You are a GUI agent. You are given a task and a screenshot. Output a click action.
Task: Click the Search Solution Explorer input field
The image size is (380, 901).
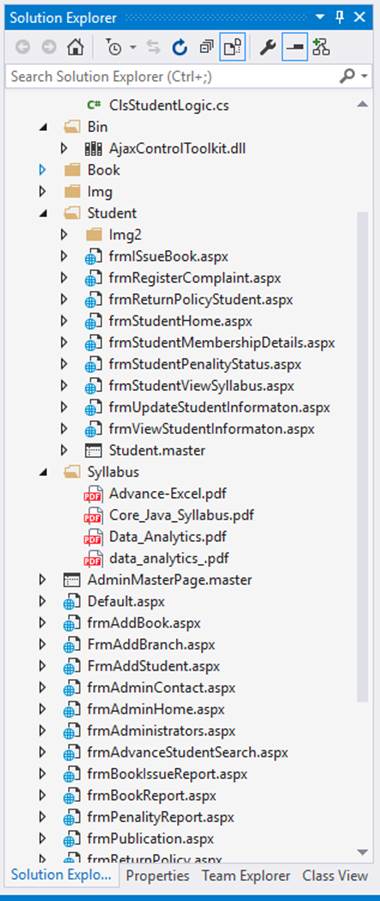[x=172, y=76]
